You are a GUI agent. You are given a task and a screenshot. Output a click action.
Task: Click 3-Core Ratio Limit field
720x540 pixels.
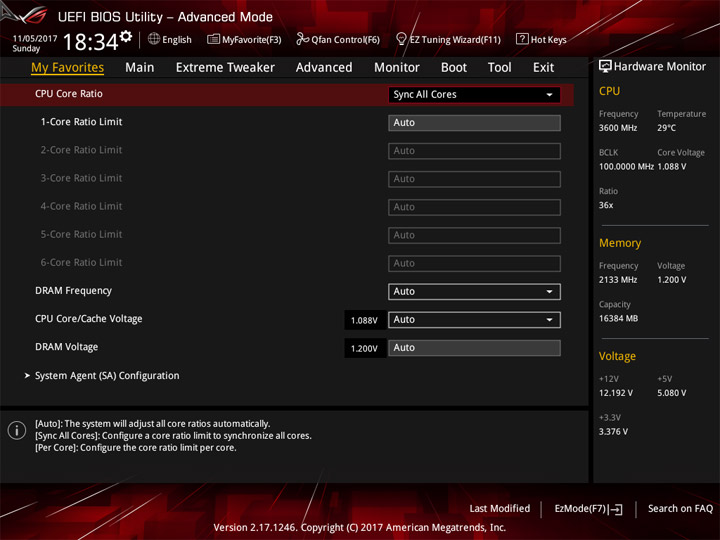(474, 179)
